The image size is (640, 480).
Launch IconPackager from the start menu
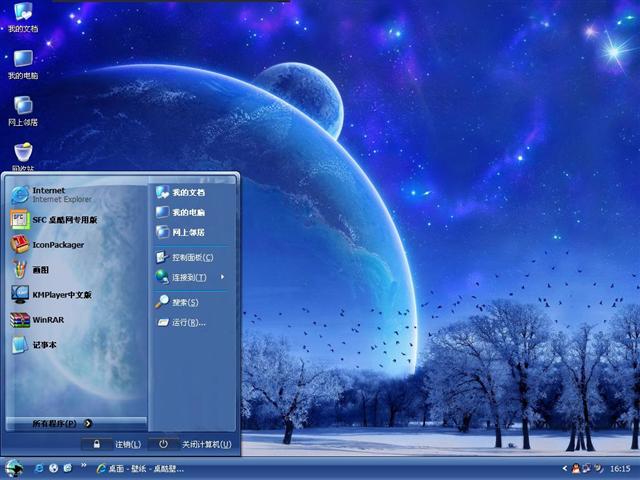(x=48, y=244)
